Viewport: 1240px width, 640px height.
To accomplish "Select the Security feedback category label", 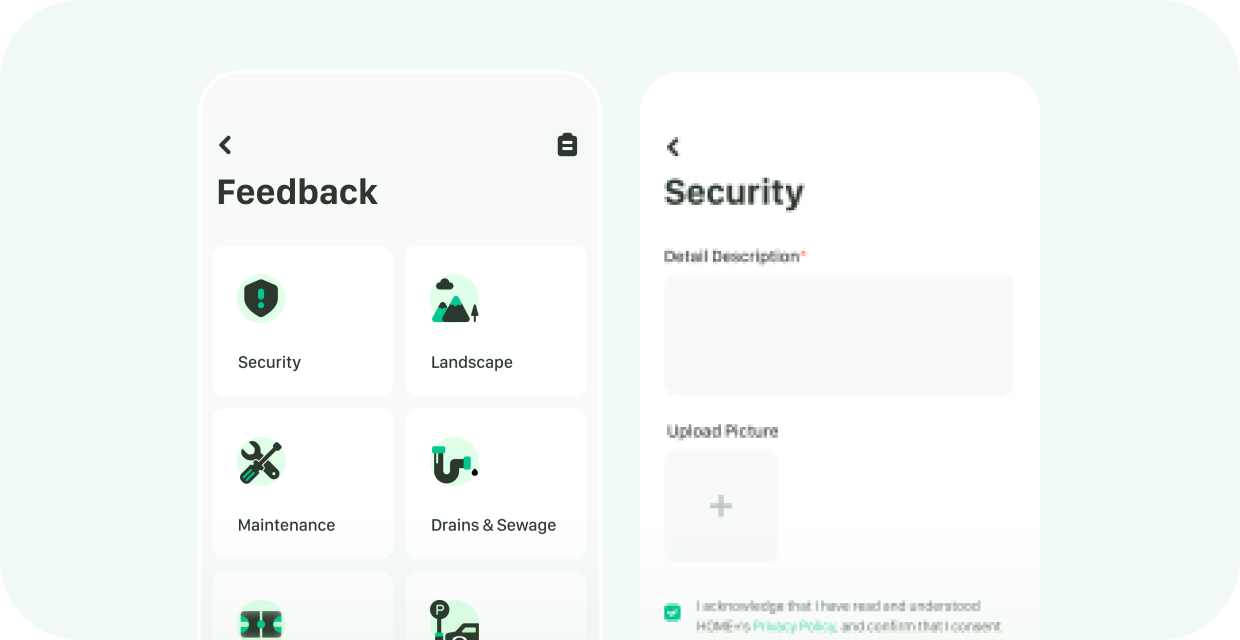I will (269, 362).
